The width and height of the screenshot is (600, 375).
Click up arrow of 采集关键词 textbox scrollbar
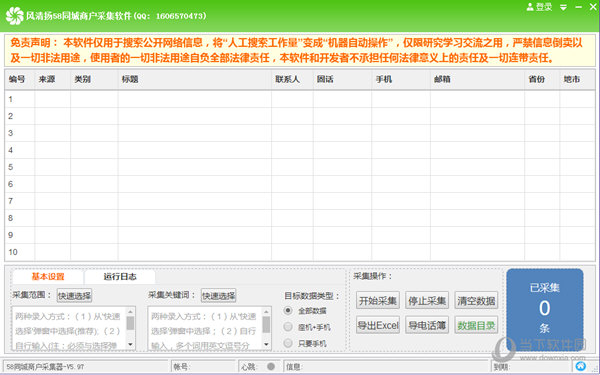tap(266, 311)
